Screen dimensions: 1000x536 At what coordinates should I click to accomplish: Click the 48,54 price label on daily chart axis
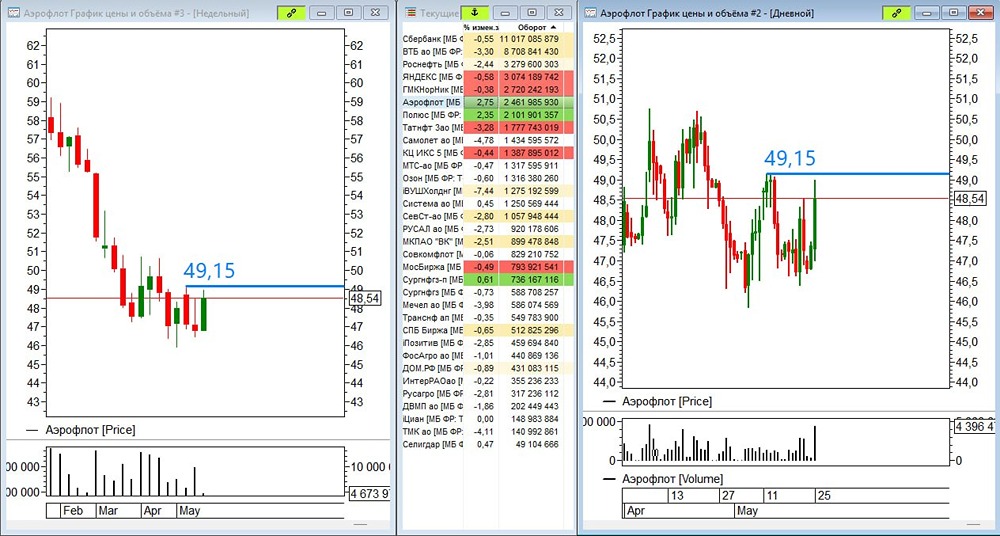click(970, 199)
